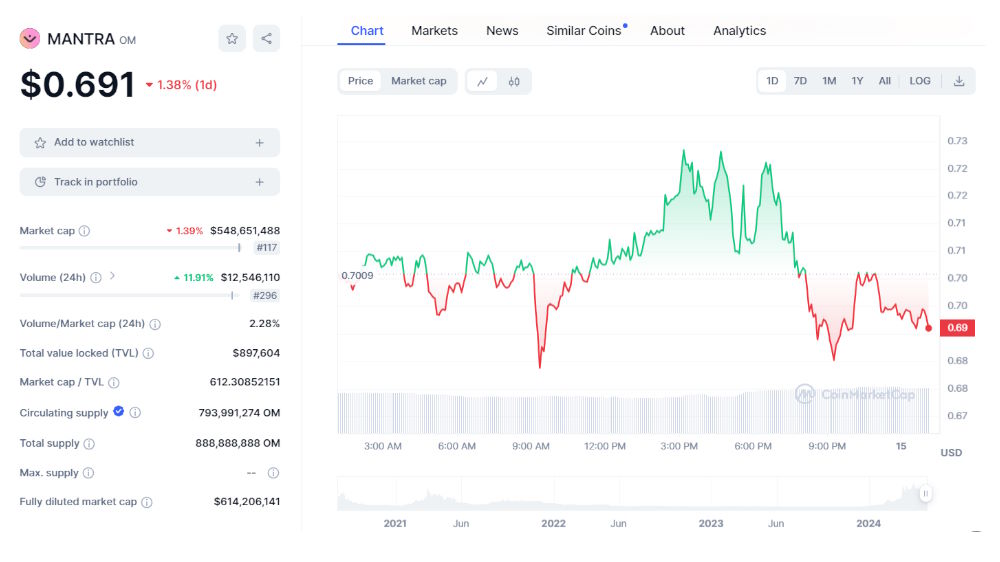Set chart range to 7D

click(x=800, y=81)
